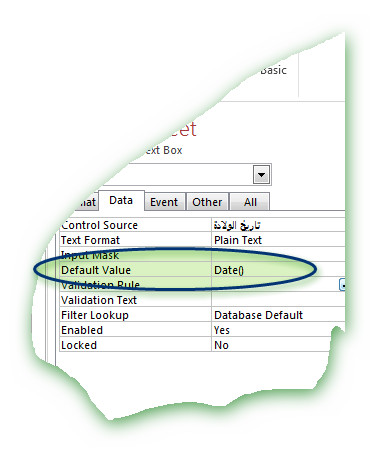Image resolution: width=376 pixels, height=451 pixels.
Task: Click the Input Mask value field
Action: [278, 255]
